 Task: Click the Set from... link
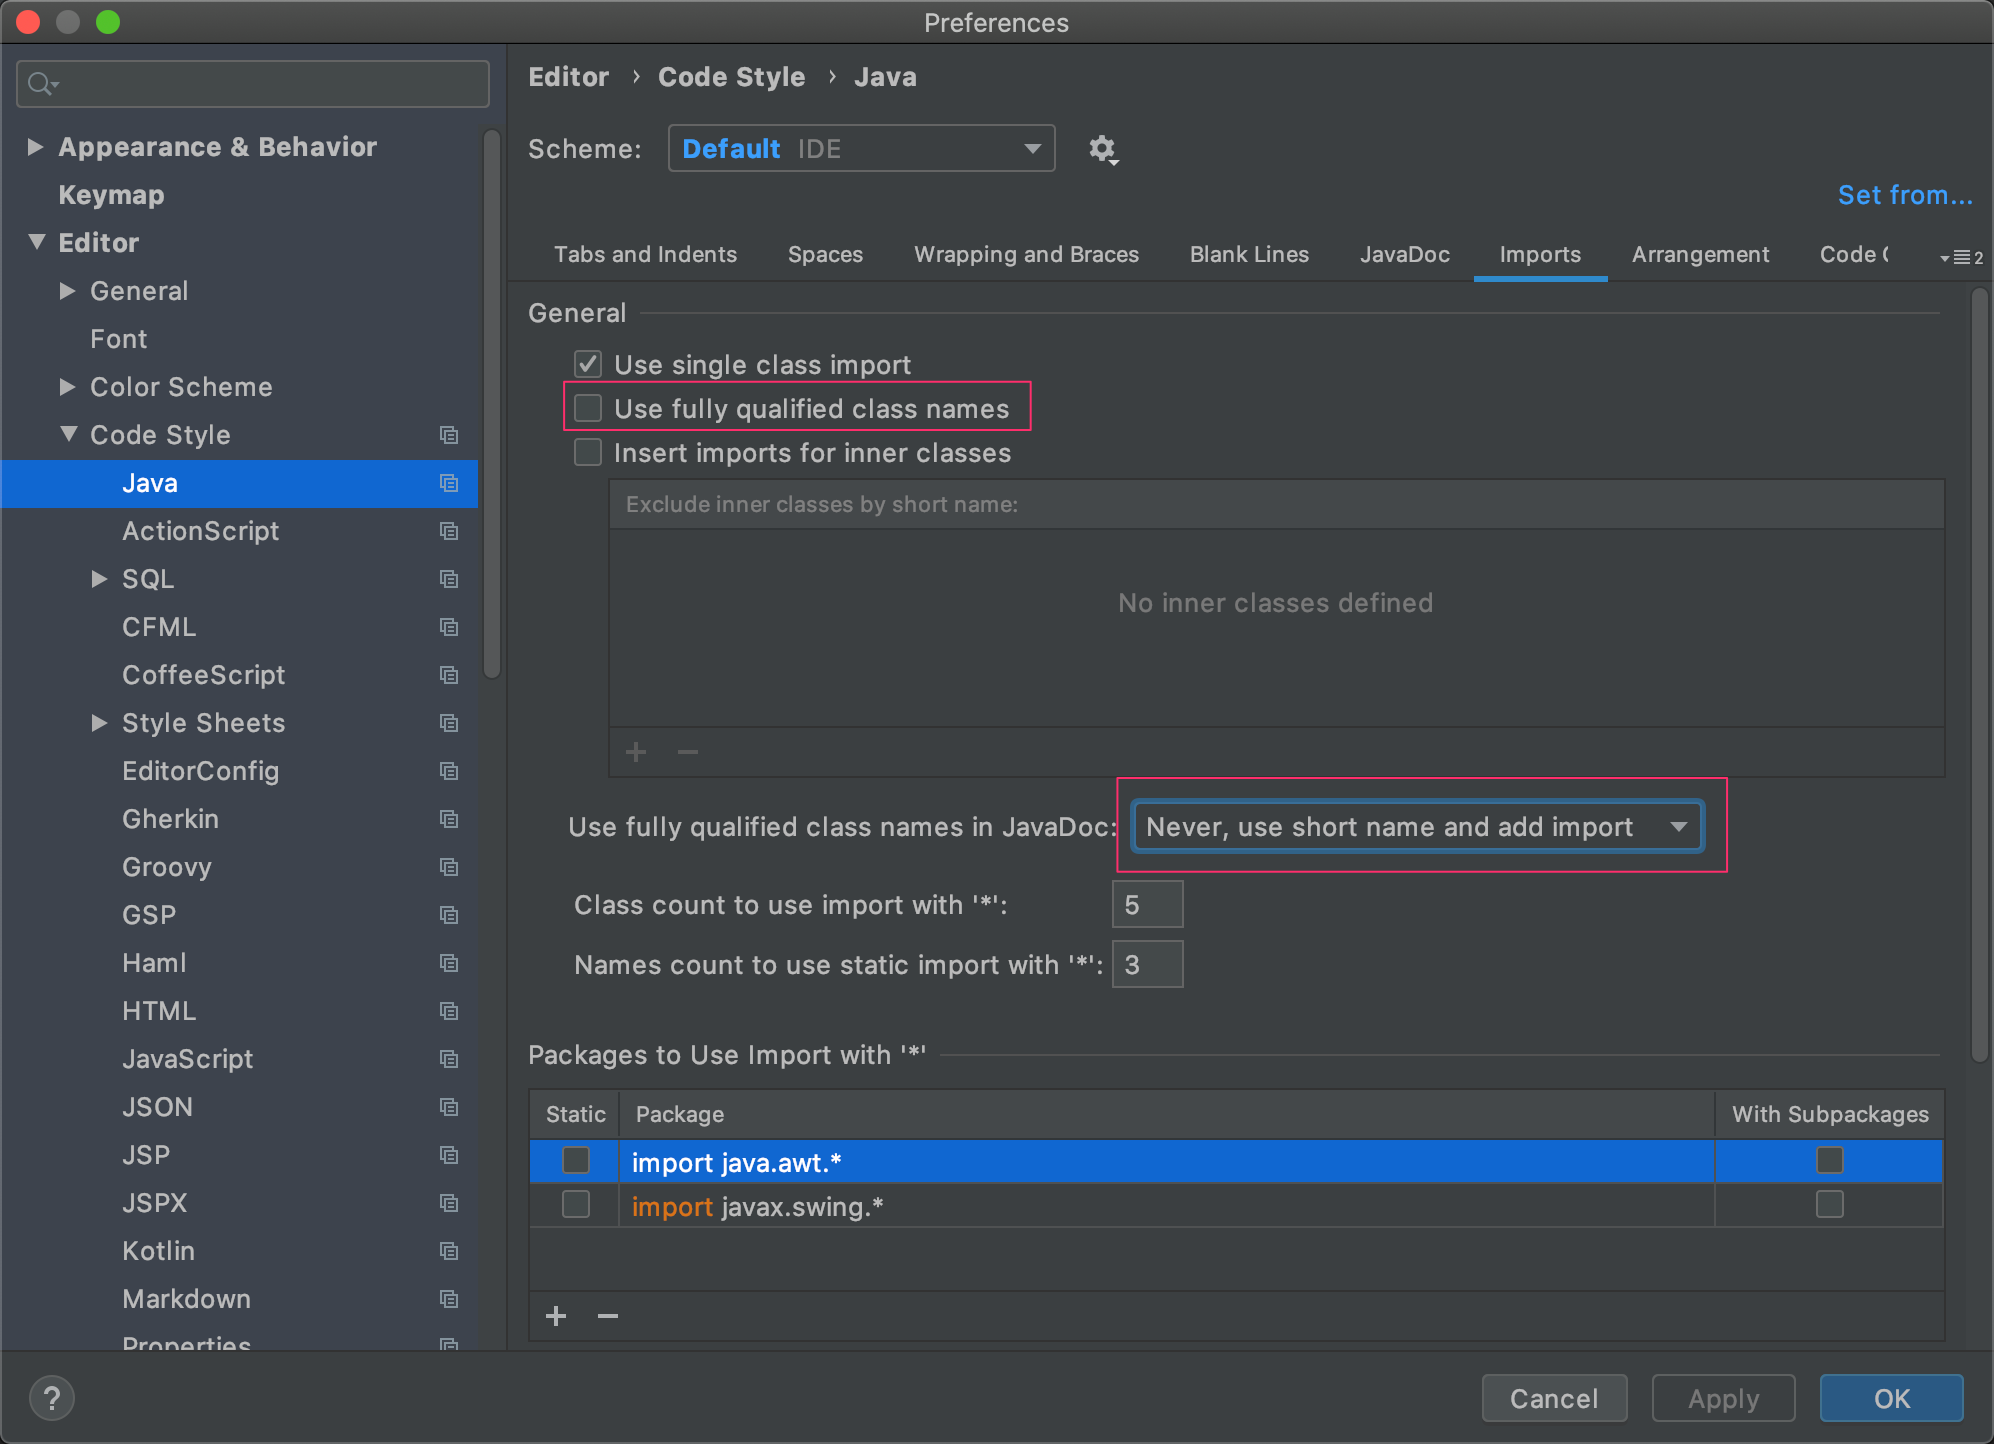coord(1905,195)
